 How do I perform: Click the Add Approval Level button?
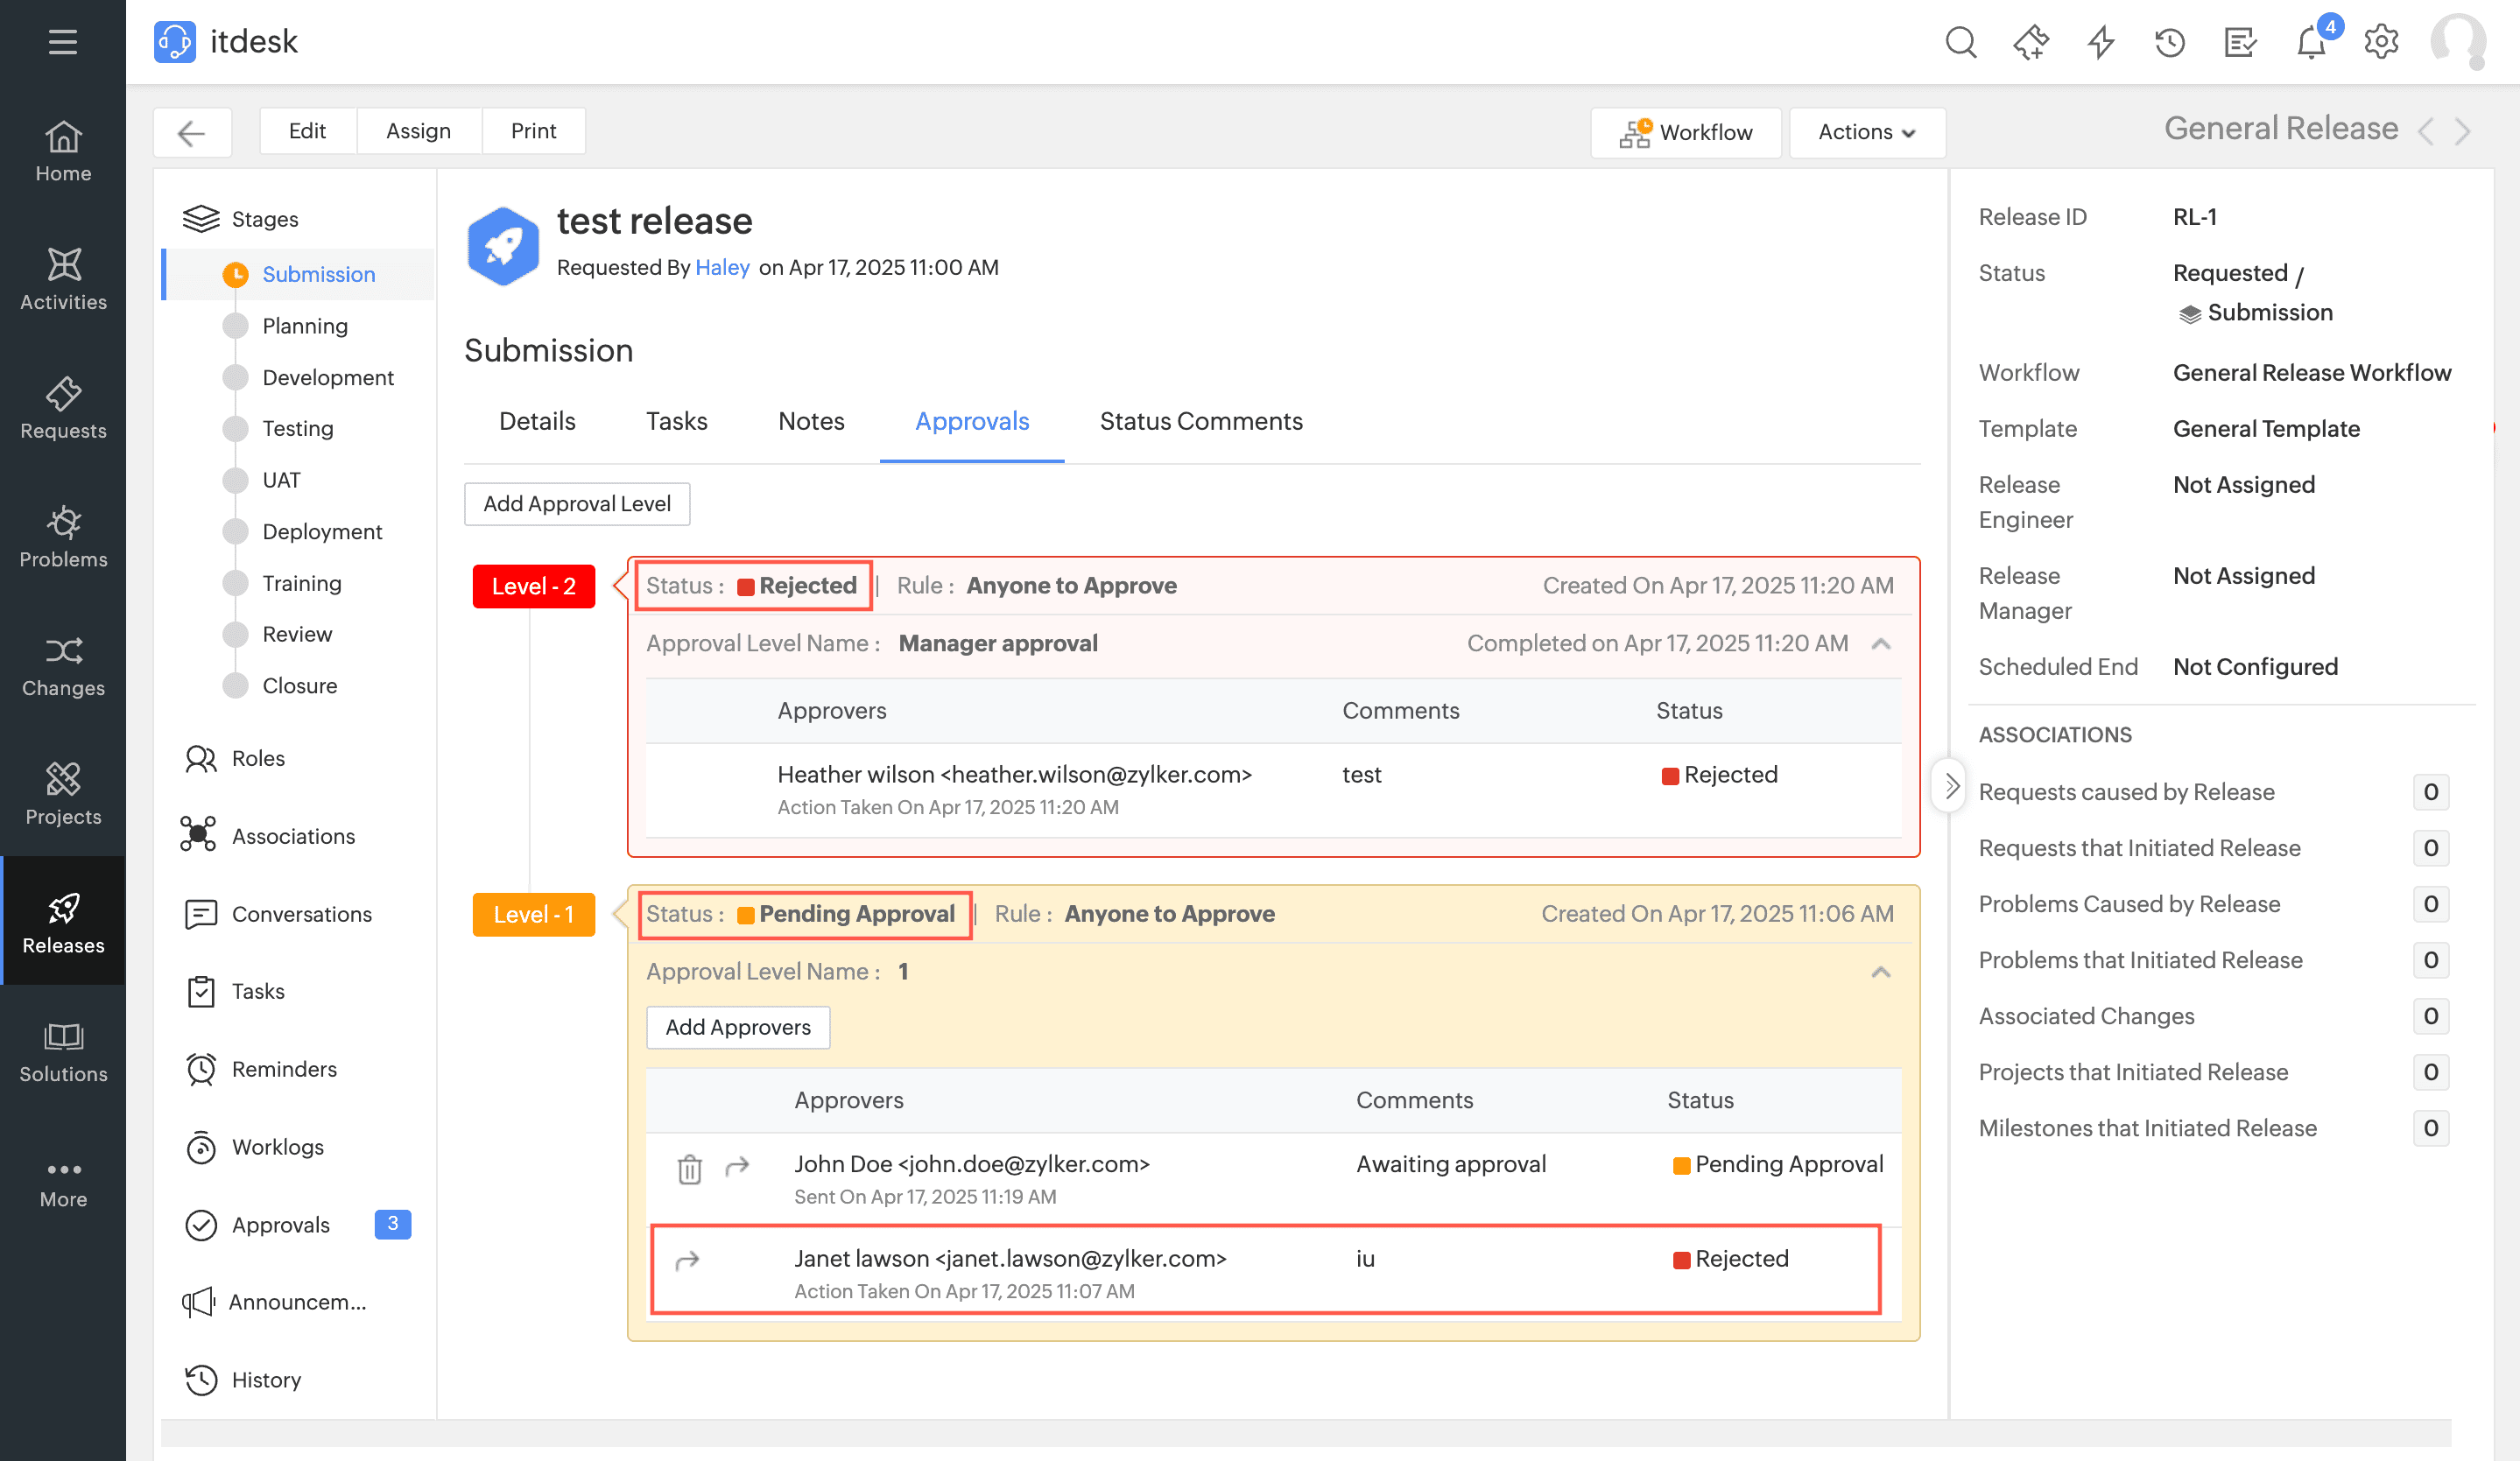coord(576,504)
